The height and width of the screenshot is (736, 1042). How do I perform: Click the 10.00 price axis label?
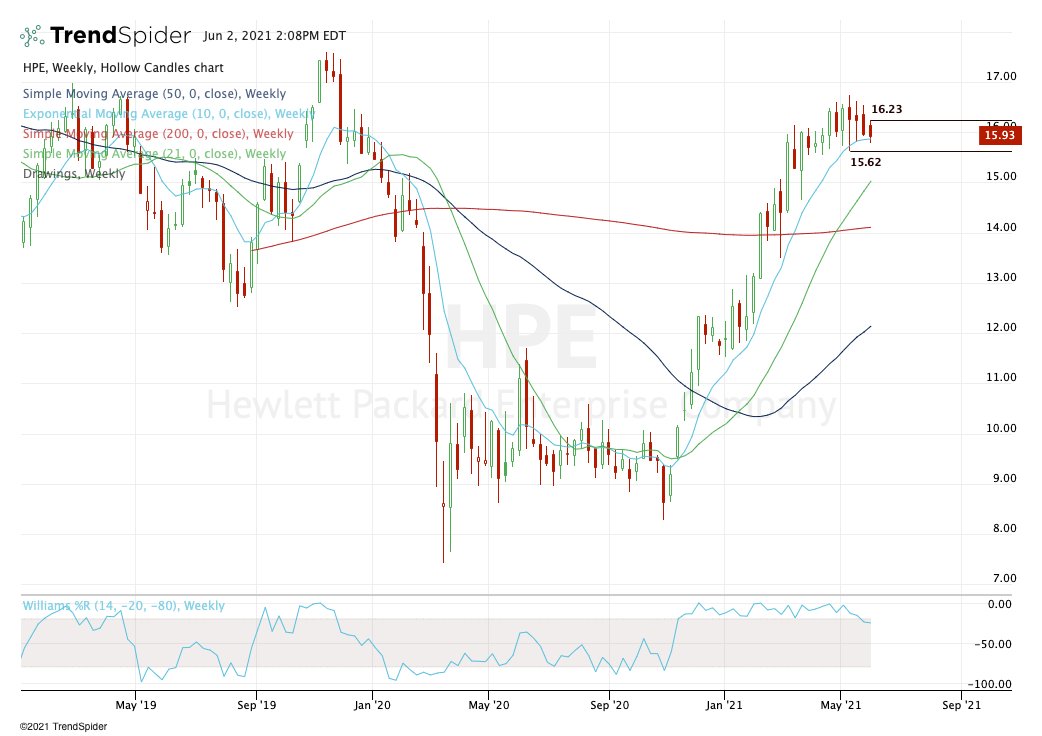tap(1001, 428)
